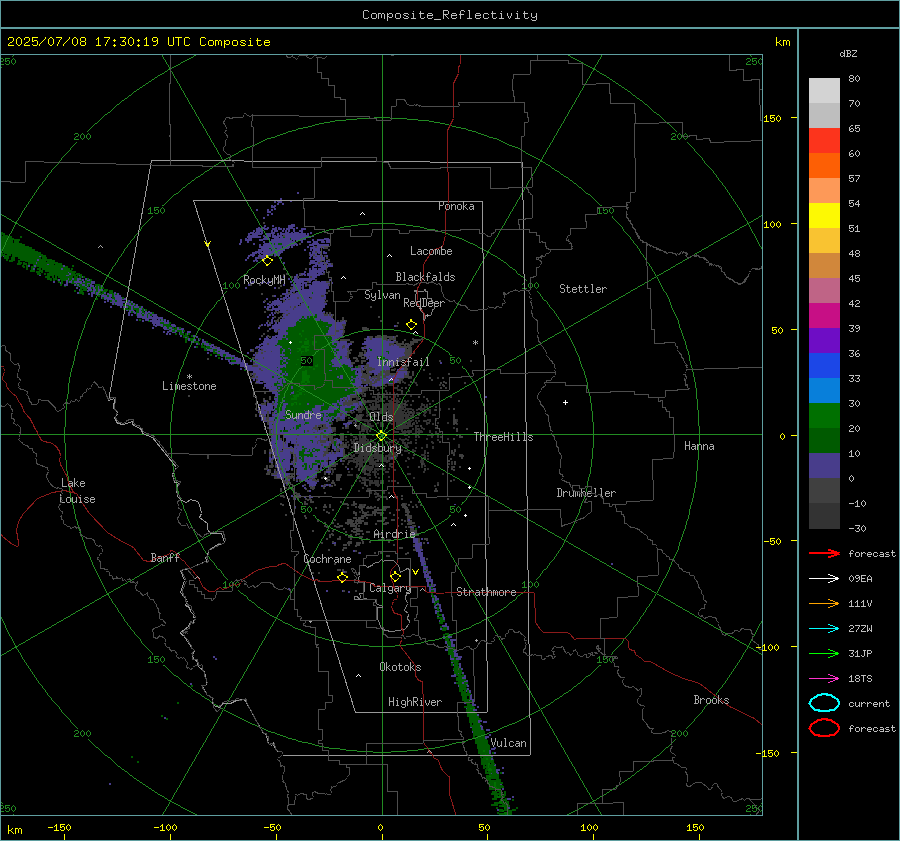Select the light blue 30-33 dBZ swatch

pyautogui.click(x=824, y=390)
